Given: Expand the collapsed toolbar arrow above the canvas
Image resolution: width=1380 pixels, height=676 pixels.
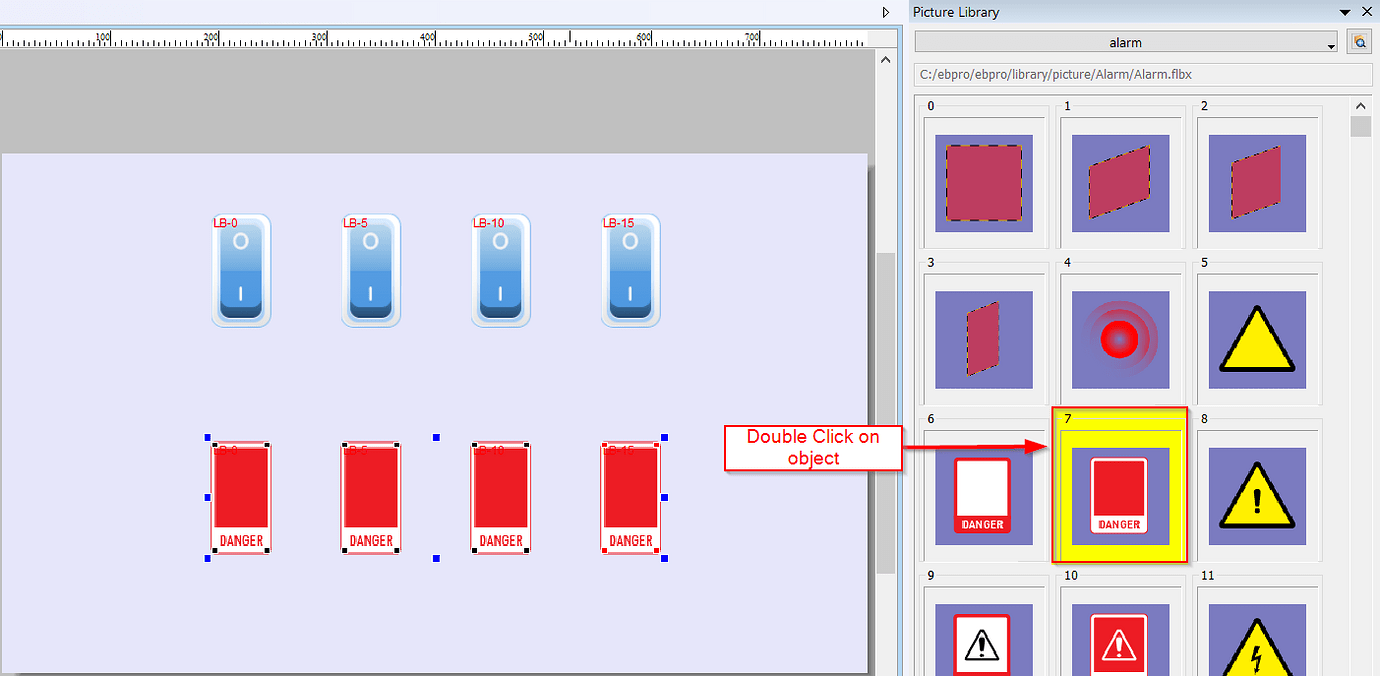Looking at the screenshot, I should point(885,12).
